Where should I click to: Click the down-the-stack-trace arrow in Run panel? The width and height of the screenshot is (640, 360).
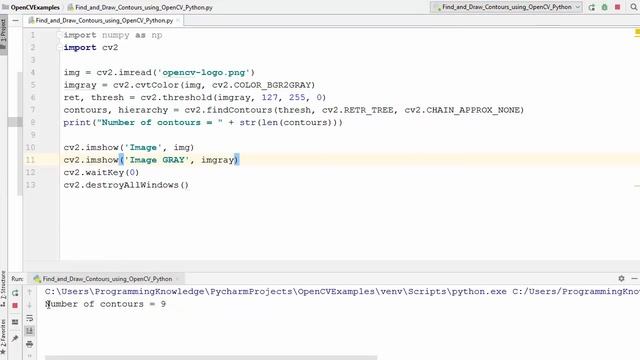(29, 305)
